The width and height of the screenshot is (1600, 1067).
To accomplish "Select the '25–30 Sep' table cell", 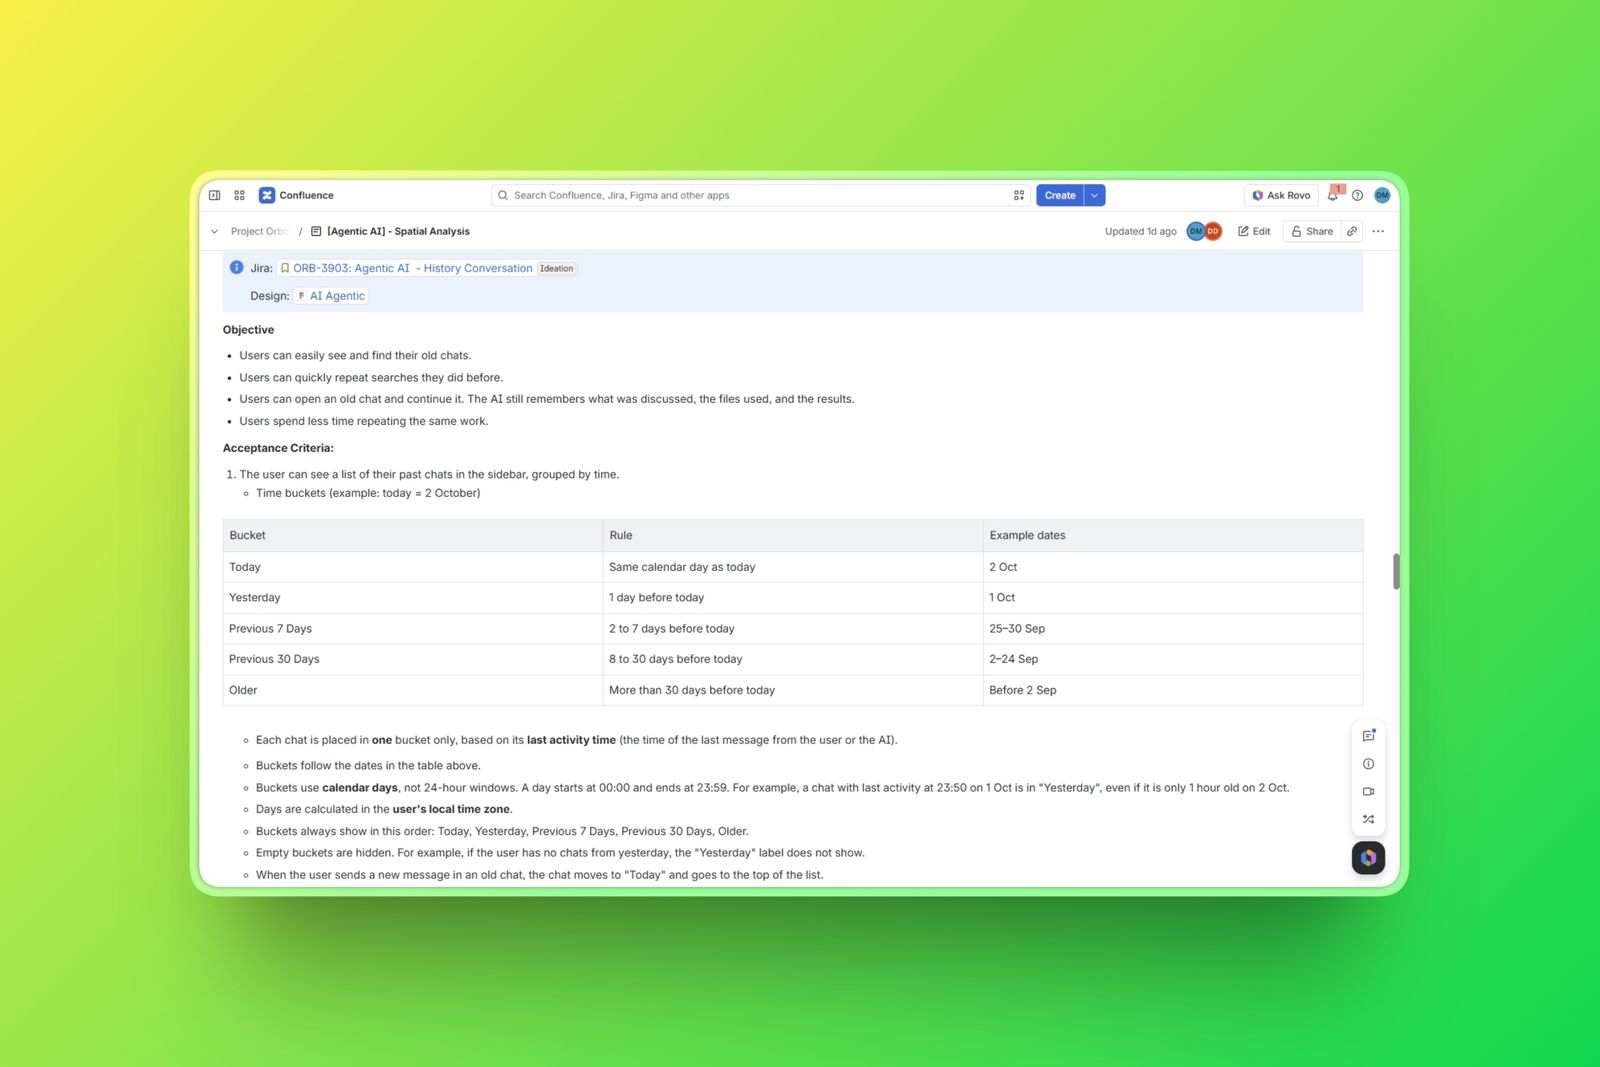I will click(1173, 628).
